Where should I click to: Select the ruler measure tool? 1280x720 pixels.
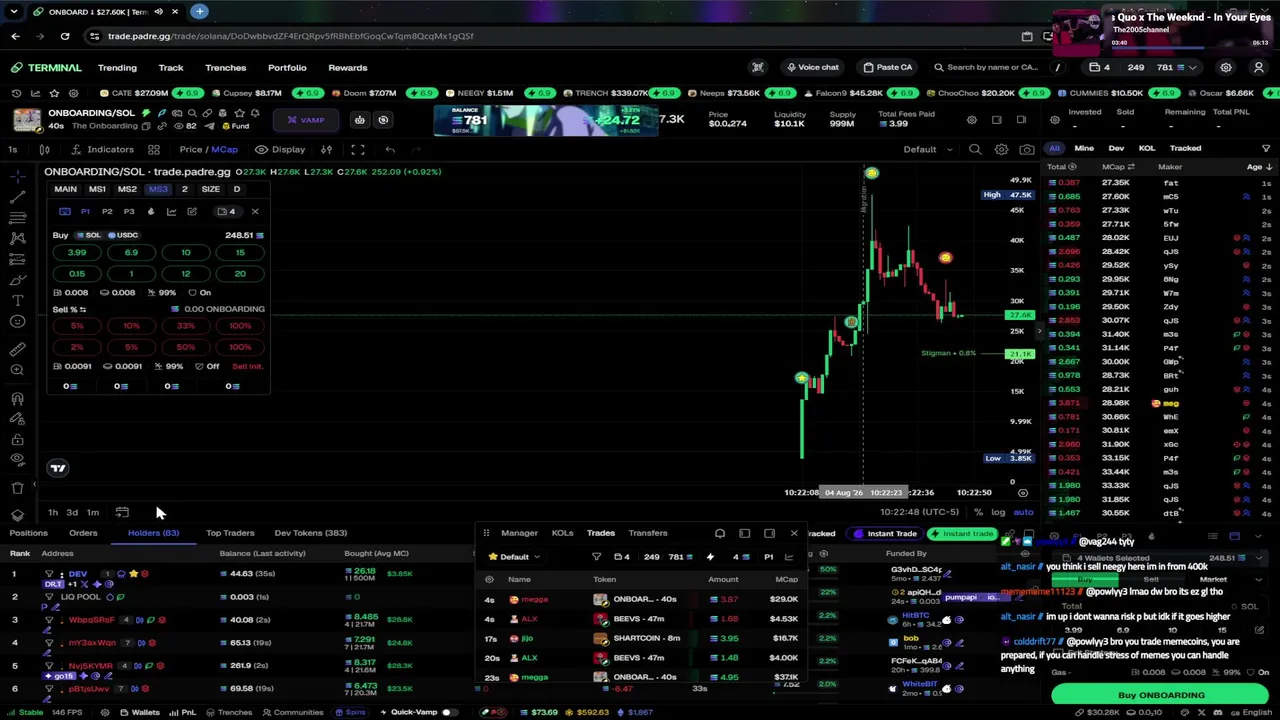tap(17, 349)
